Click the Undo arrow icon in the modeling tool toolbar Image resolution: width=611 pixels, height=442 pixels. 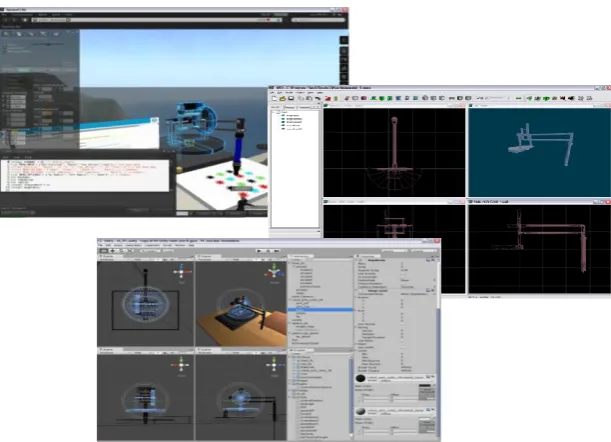(318, 98)
